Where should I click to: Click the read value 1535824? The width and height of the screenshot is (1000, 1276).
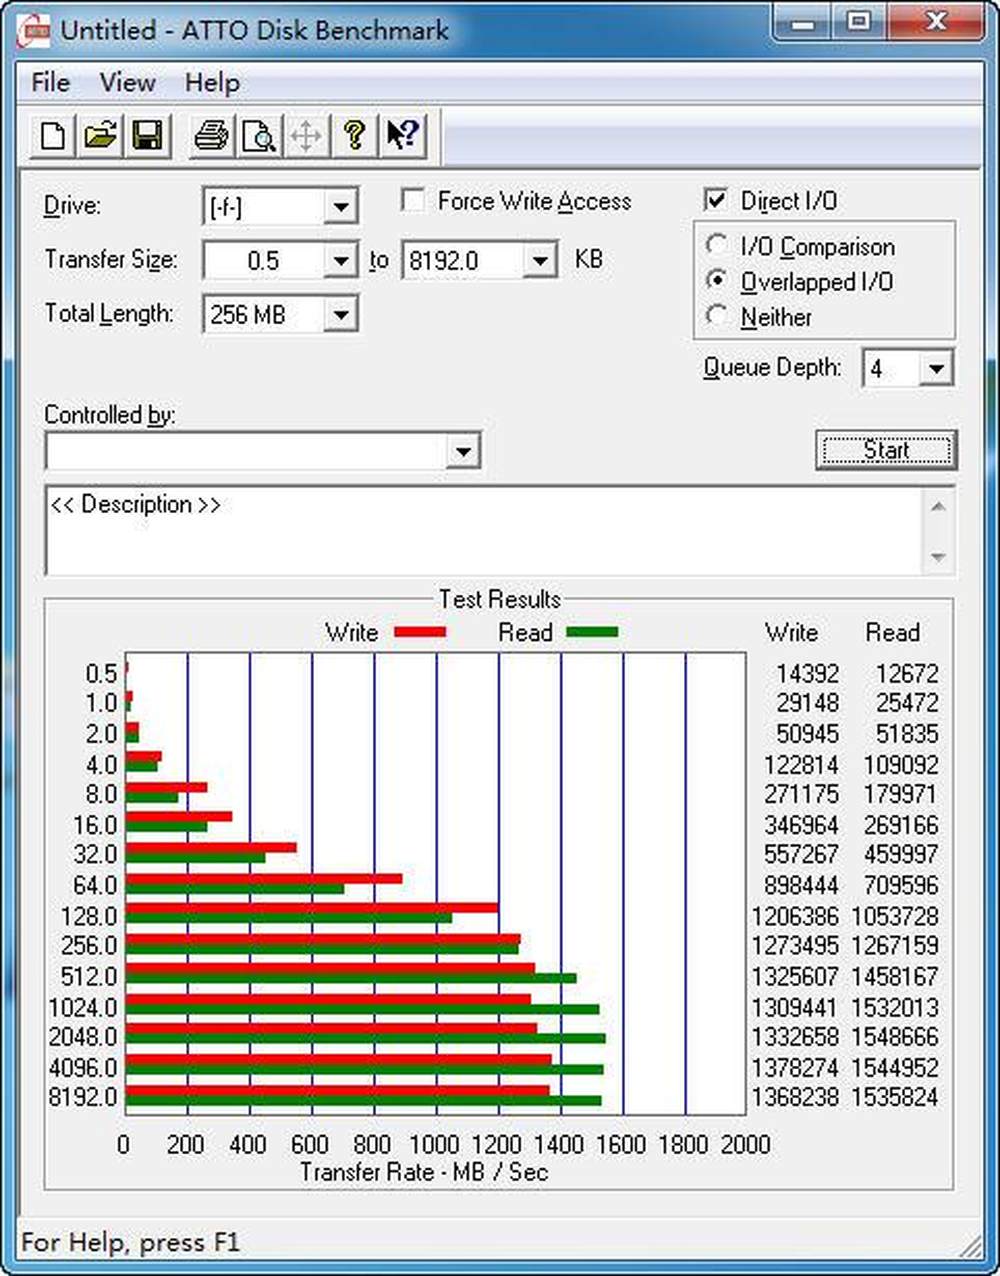(x=896, y=1096)
